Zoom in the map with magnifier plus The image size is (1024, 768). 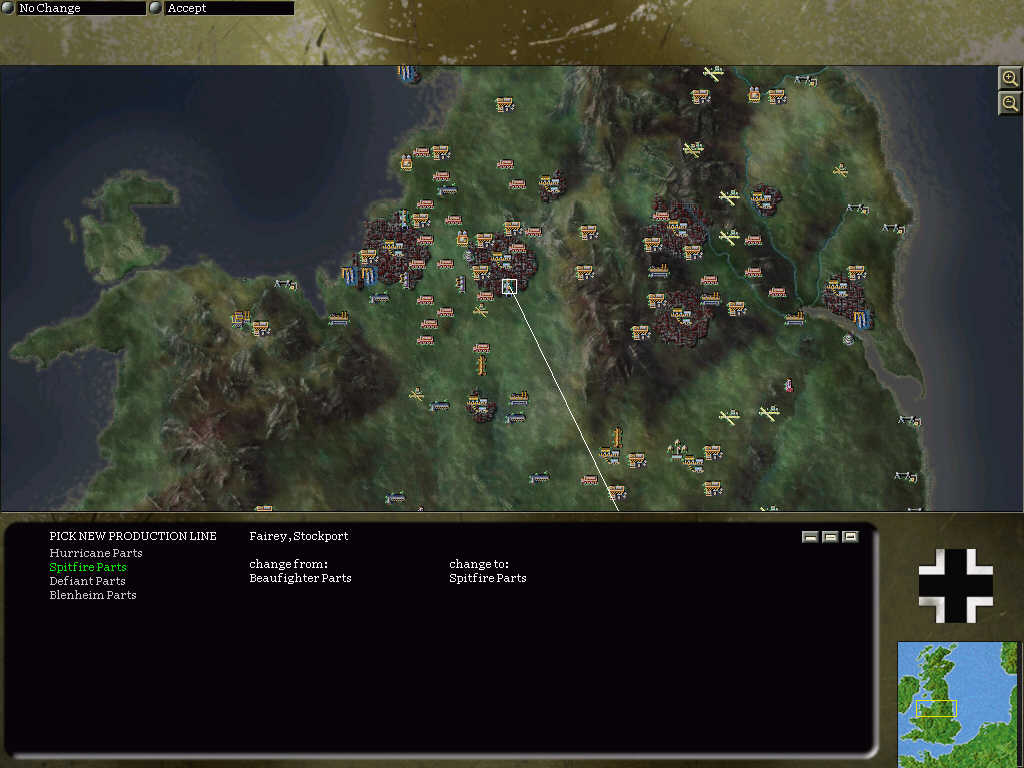(1010, 79)
